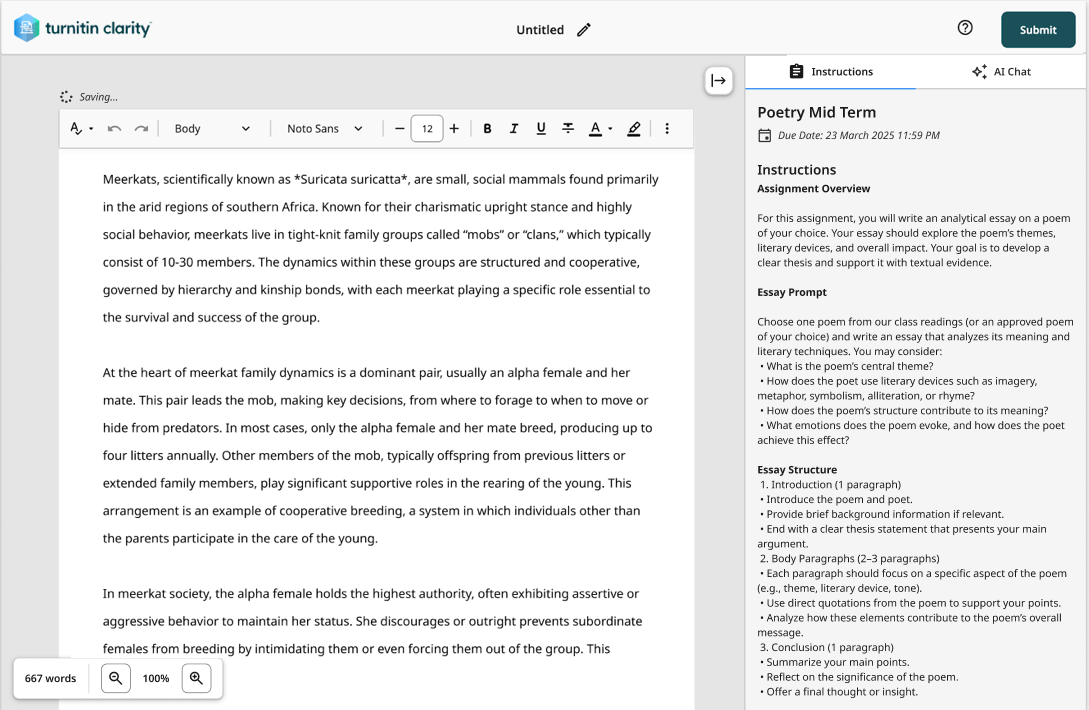The width and height of the screenshot is (1089, 710).
Task: Toggle italic formatting
Action: (x=514, y=129)
